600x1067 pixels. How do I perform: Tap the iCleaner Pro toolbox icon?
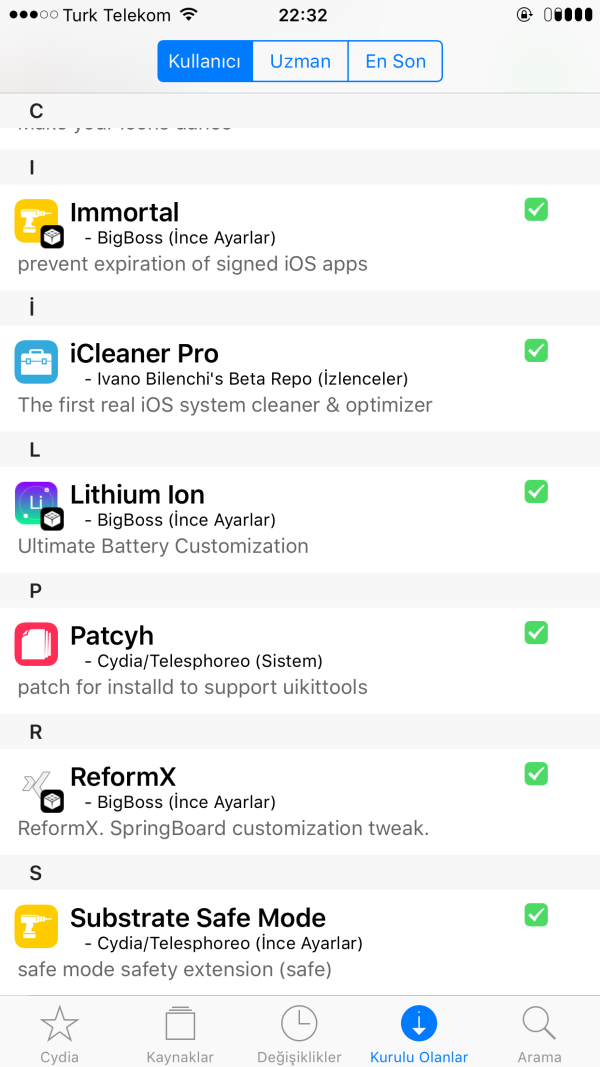pos(36,361)
